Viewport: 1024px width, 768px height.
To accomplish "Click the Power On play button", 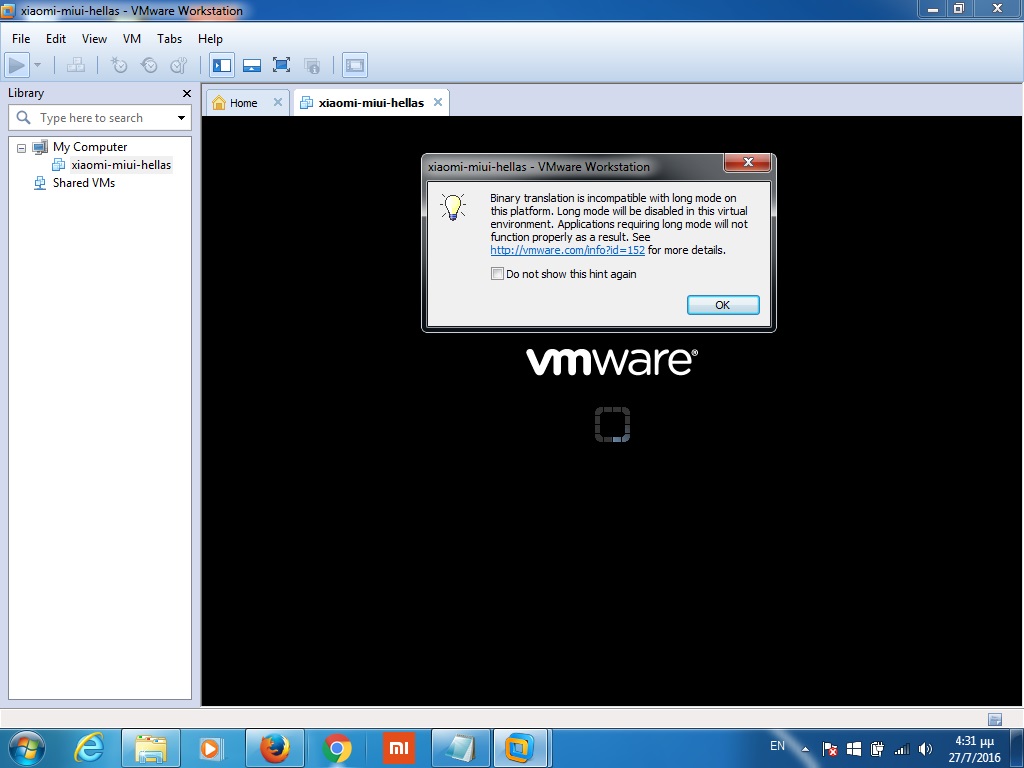I will pos(17,65).
